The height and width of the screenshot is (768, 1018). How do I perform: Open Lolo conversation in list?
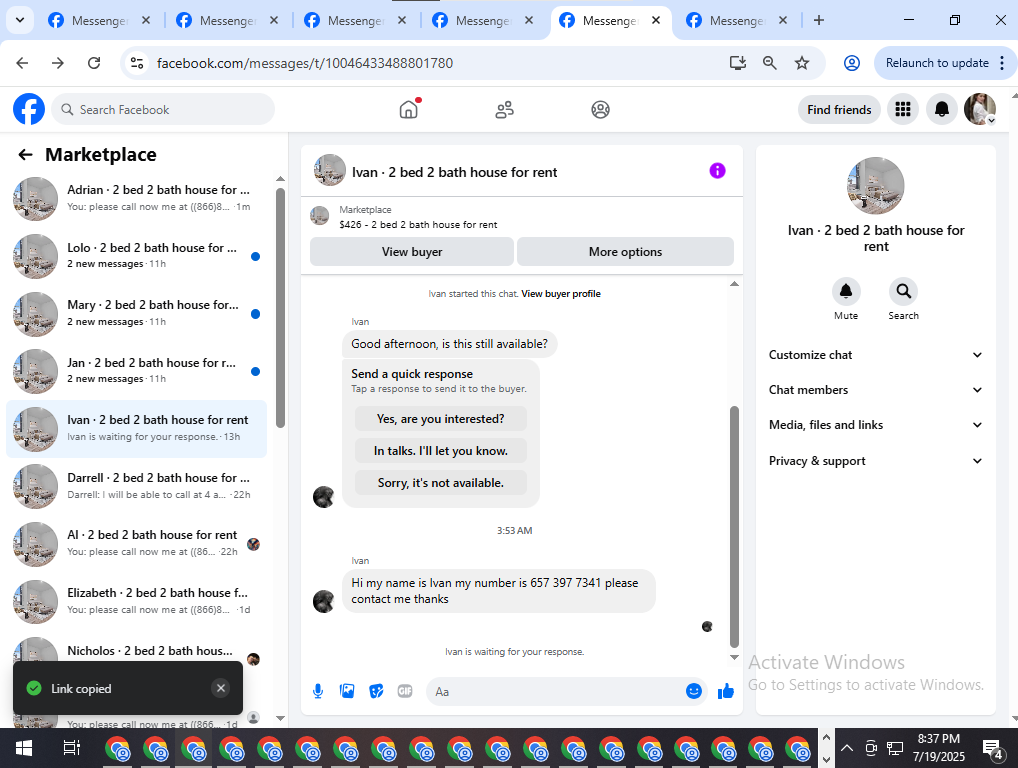coord(136,256)
